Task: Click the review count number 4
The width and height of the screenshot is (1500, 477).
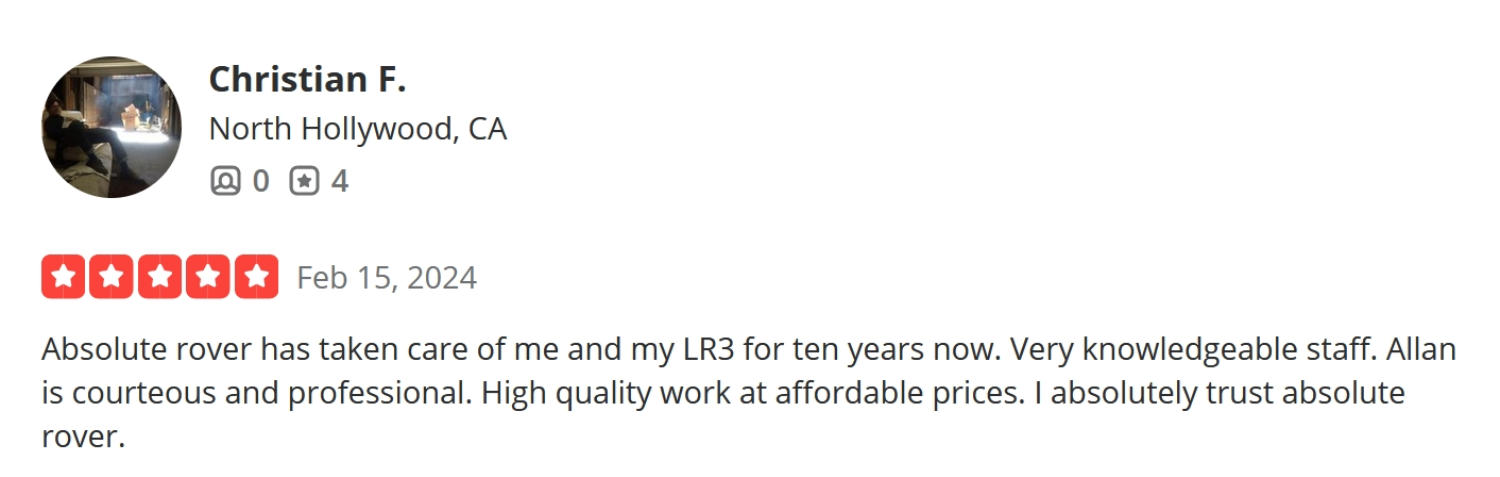Action: tap(339, 181)
